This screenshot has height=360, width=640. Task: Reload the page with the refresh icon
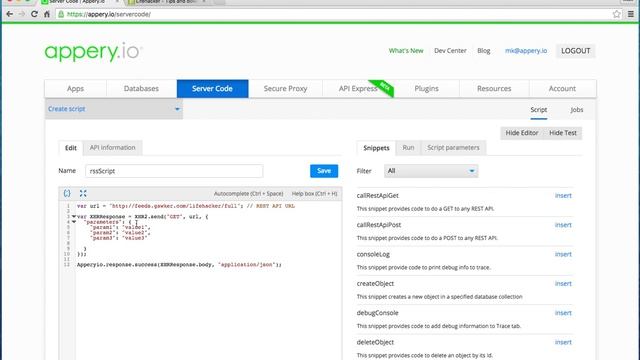(x=34, y=14)
